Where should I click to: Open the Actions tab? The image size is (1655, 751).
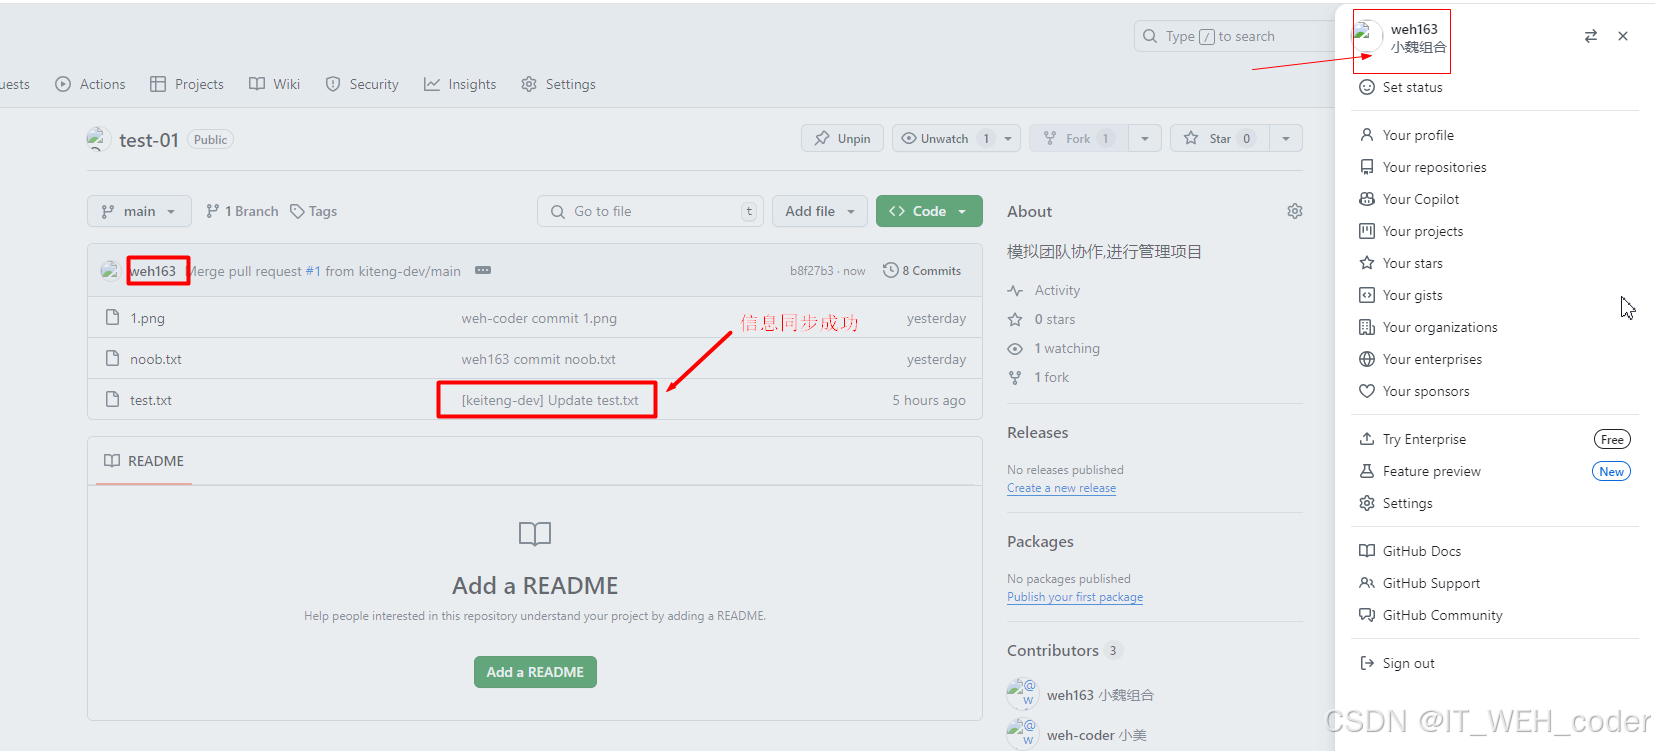(x=90, y=84)
